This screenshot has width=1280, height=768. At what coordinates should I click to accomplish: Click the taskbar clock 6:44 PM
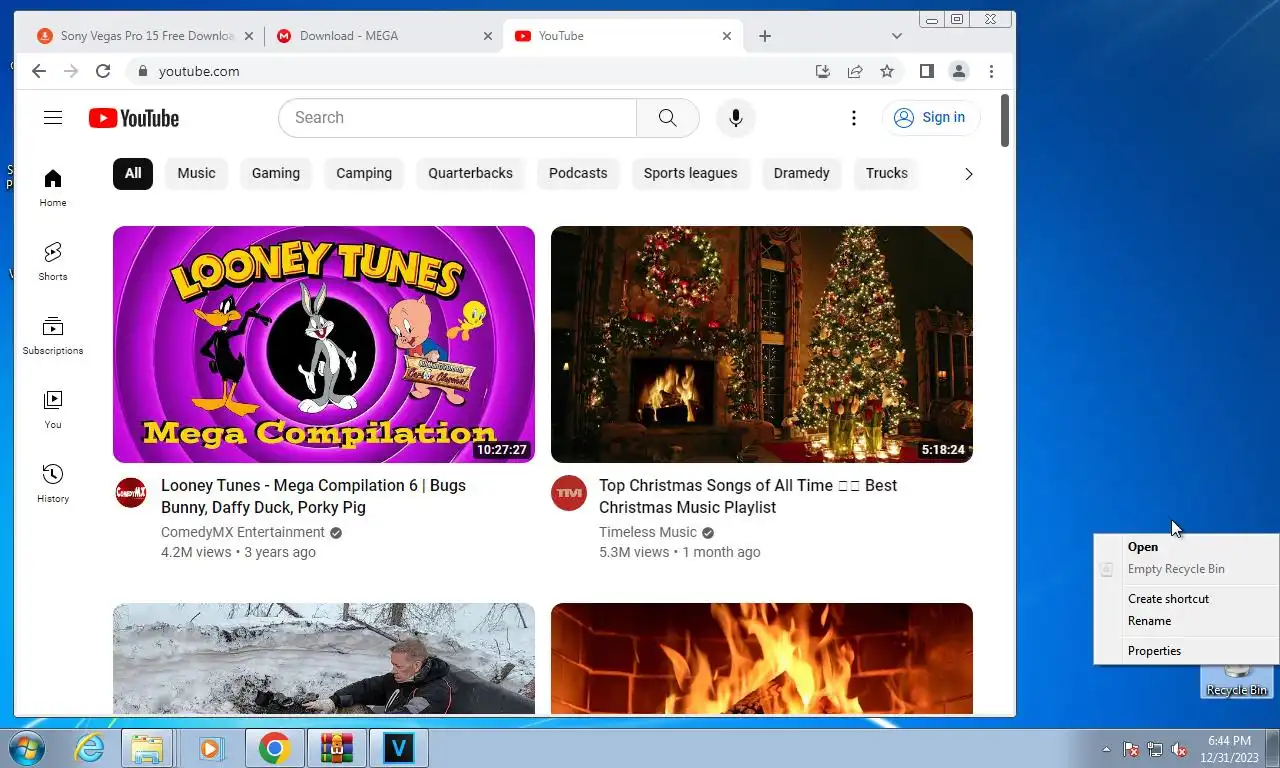(x=1229, y=741)
